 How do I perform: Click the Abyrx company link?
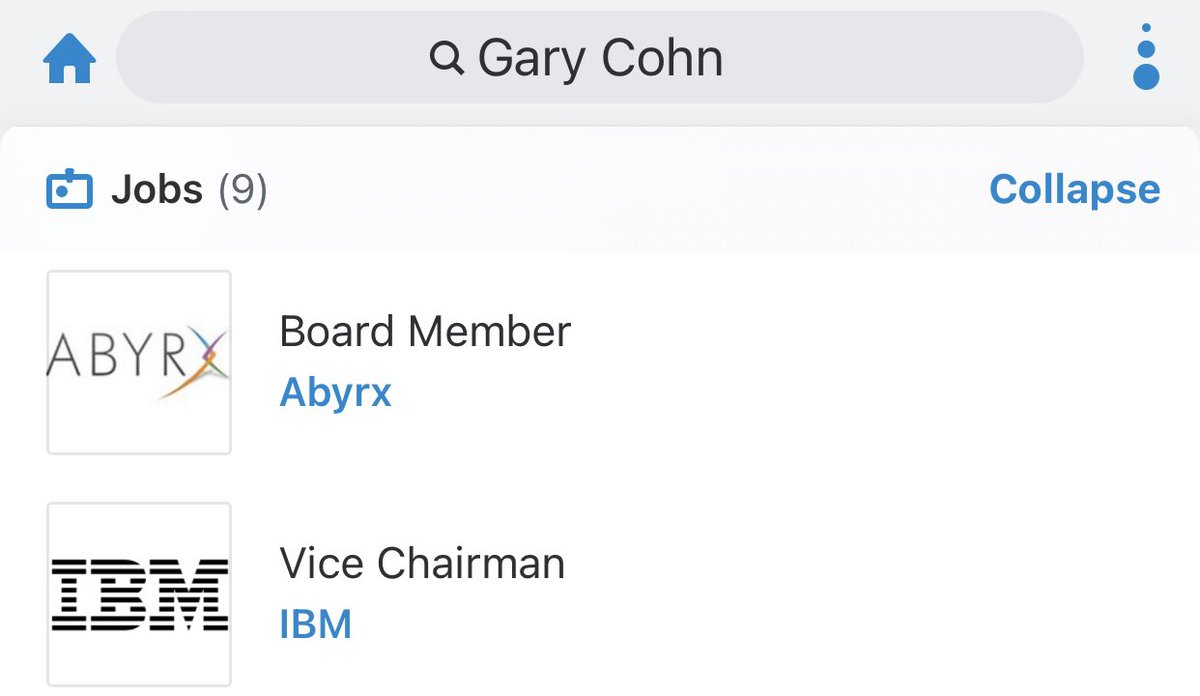pos(335,393)
